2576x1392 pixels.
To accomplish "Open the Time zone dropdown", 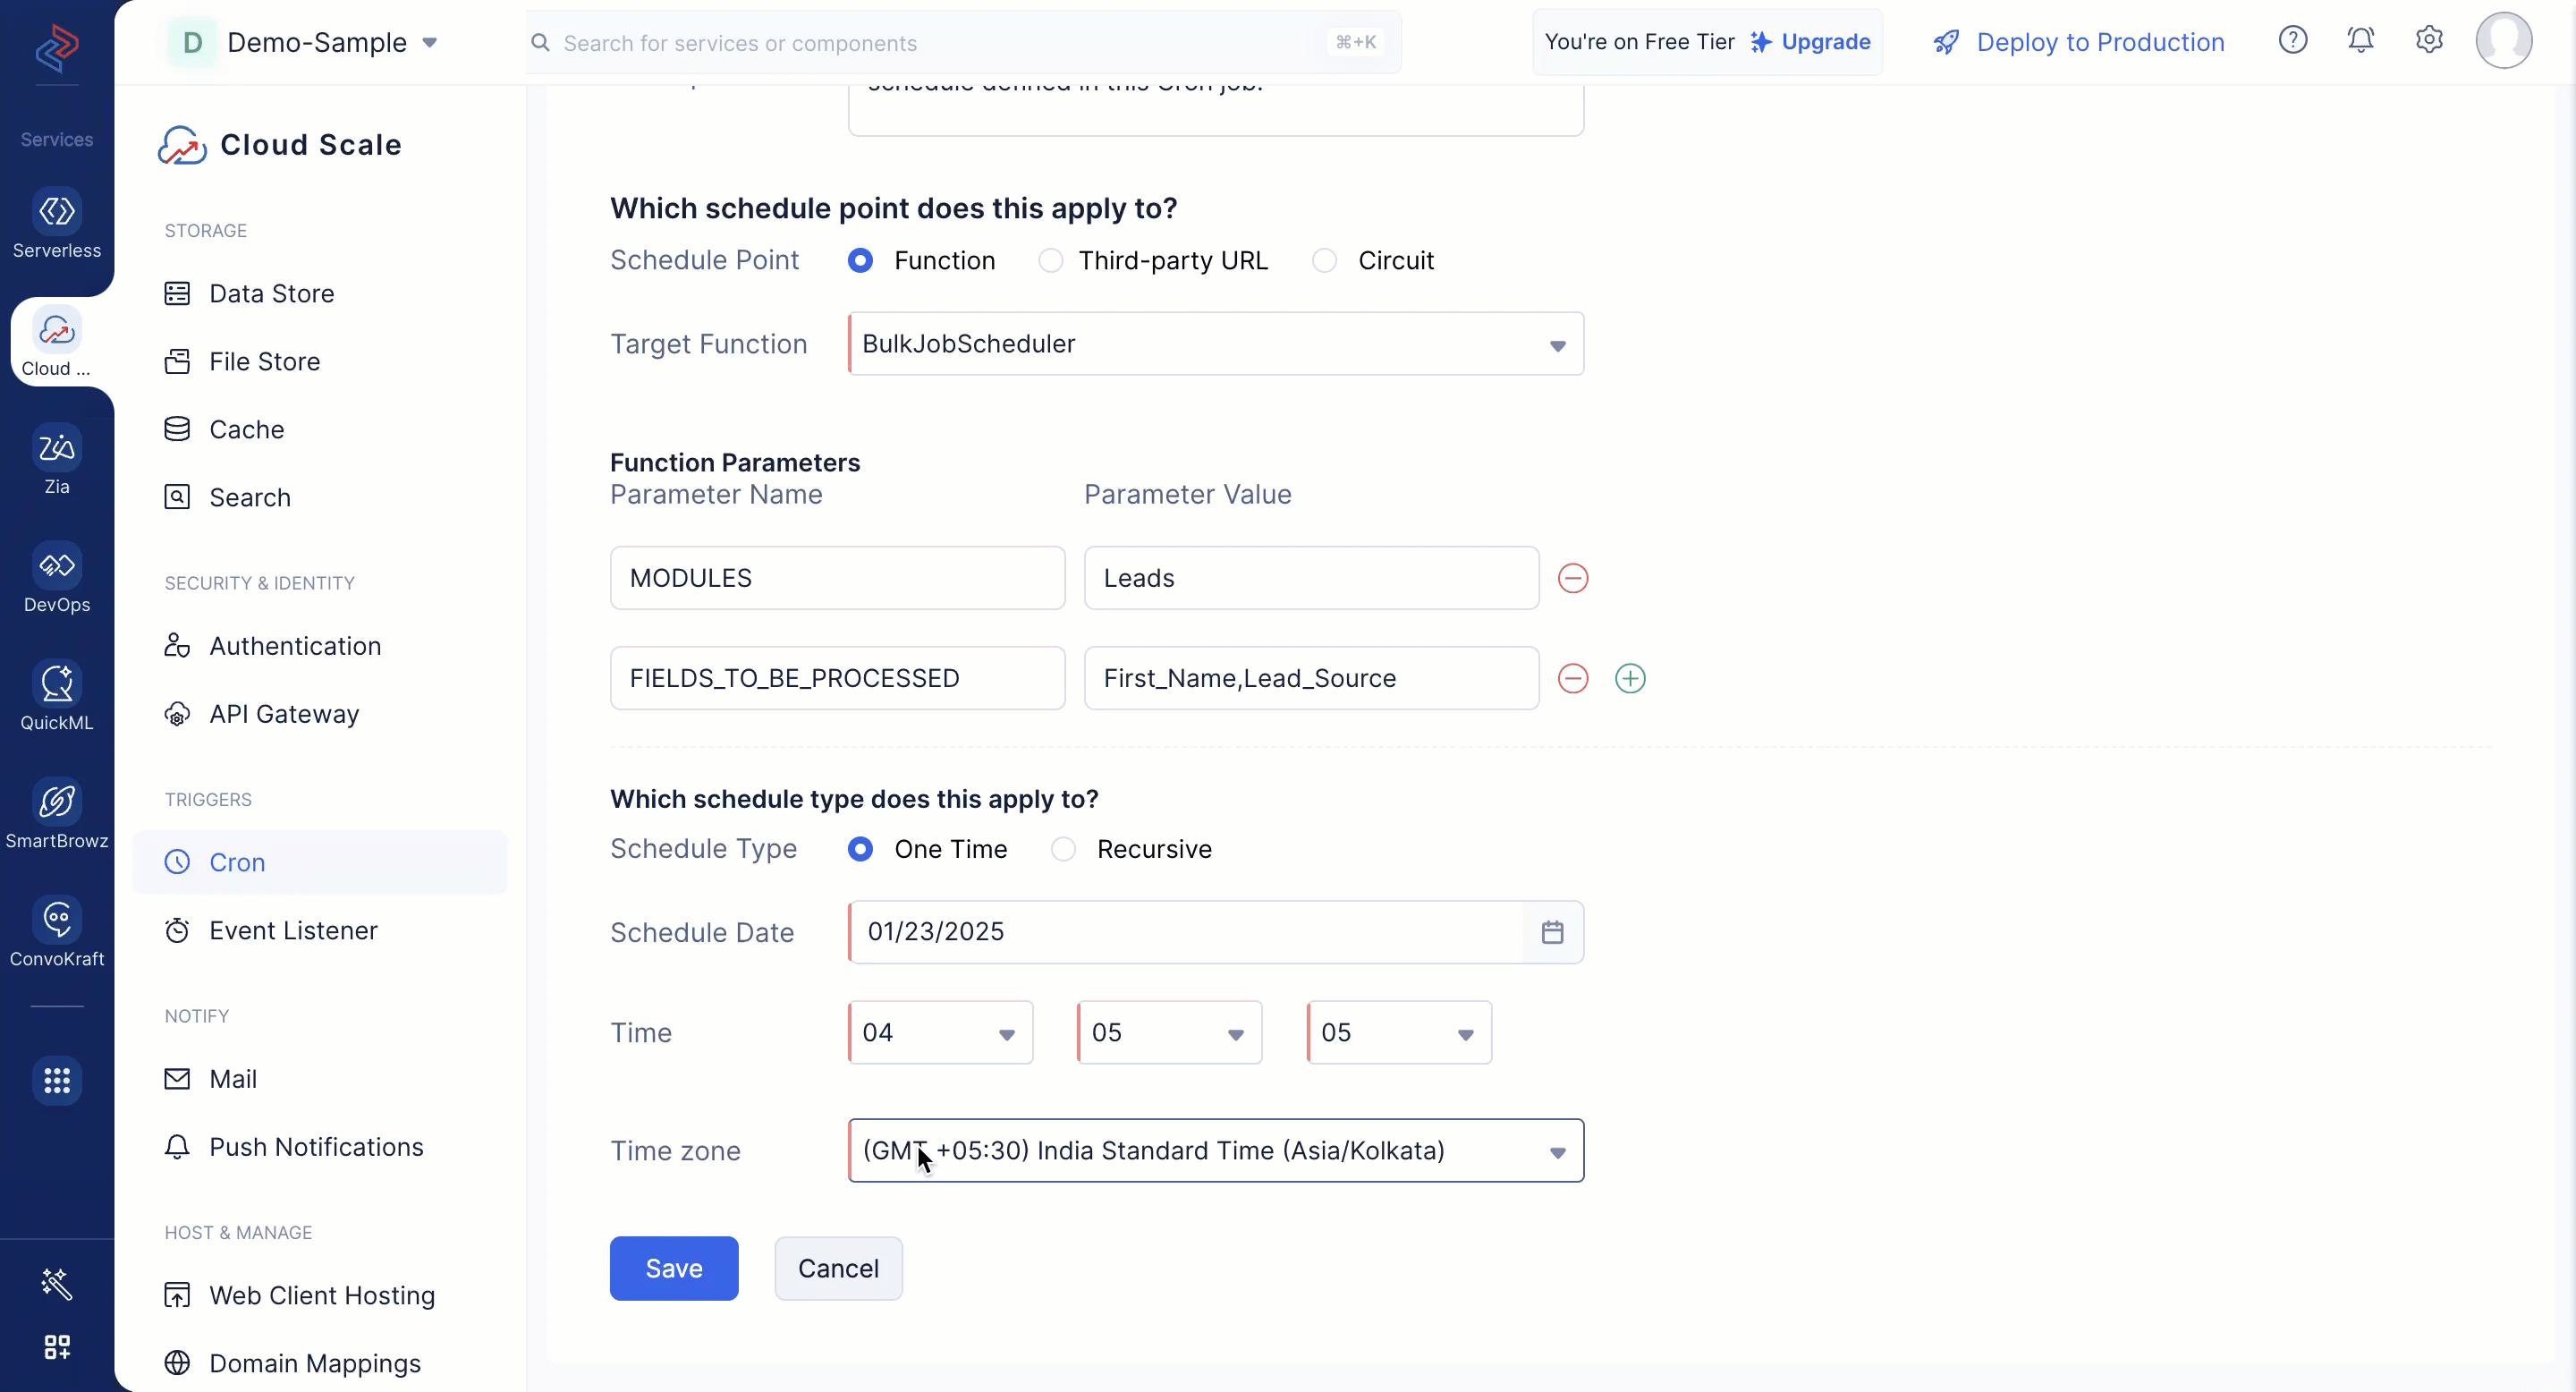I will coord(1557,1152).
